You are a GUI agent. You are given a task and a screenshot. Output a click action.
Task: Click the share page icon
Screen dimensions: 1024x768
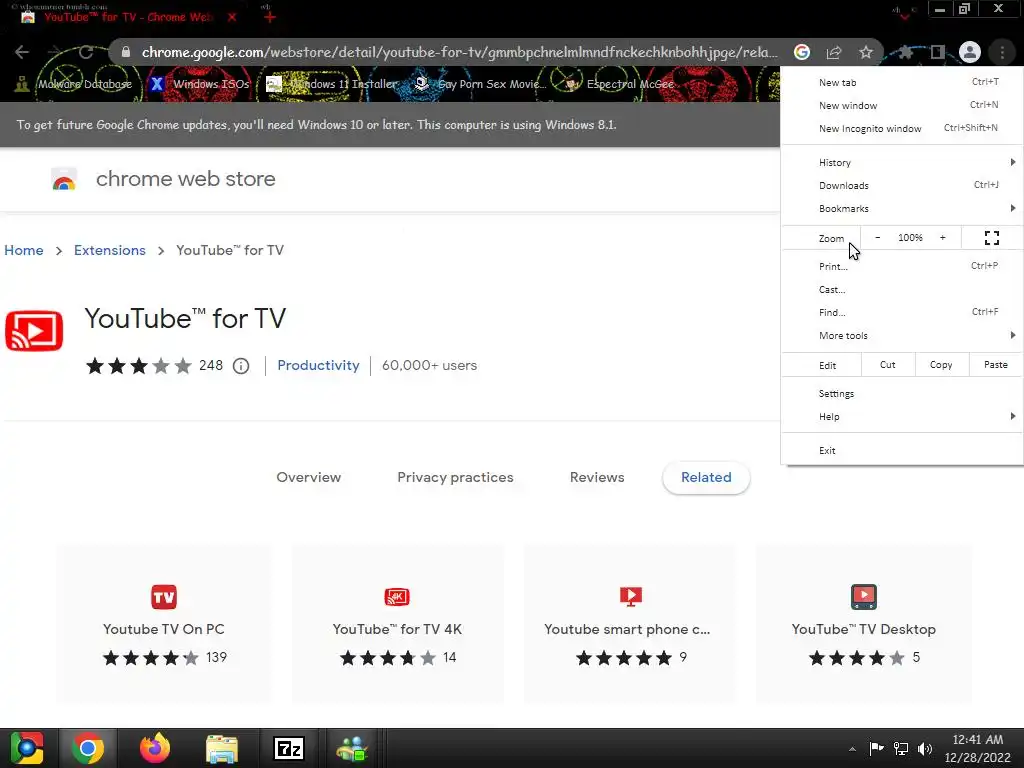(x=834, y=52)
